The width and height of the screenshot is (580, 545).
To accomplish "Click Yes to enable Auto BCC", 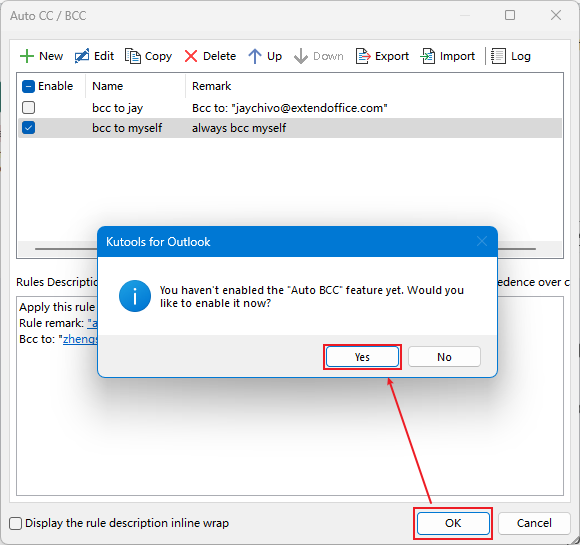I will 362,357.
